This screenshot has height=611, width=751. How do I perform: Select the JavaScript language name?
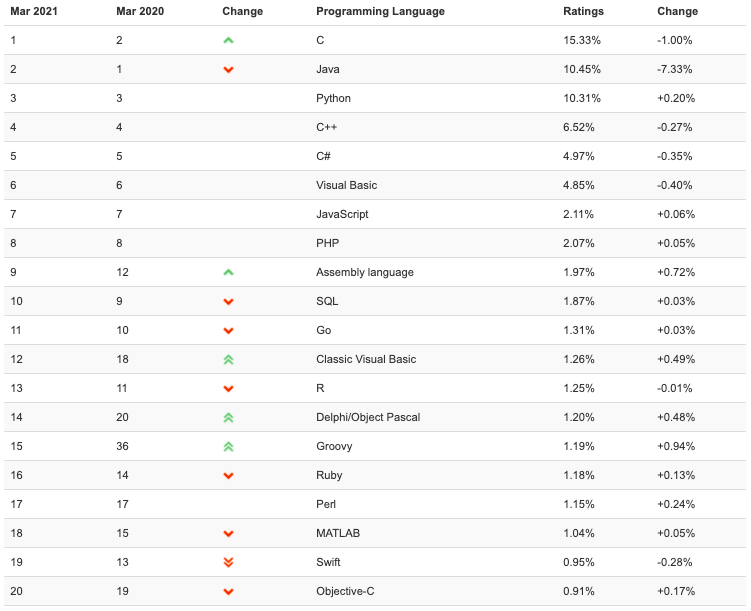tap(342, 215)
